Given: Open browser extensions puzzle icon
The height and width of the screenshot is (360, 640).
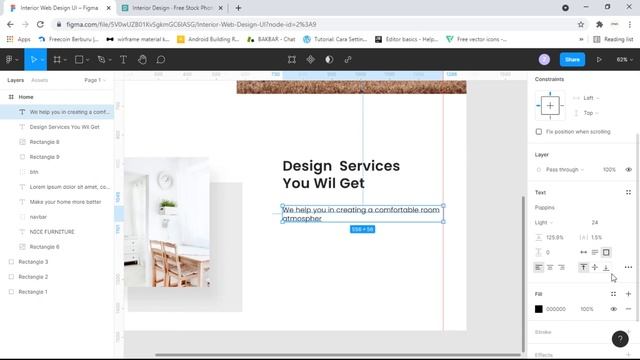Looking at the screenshot, I should point(599,24).
